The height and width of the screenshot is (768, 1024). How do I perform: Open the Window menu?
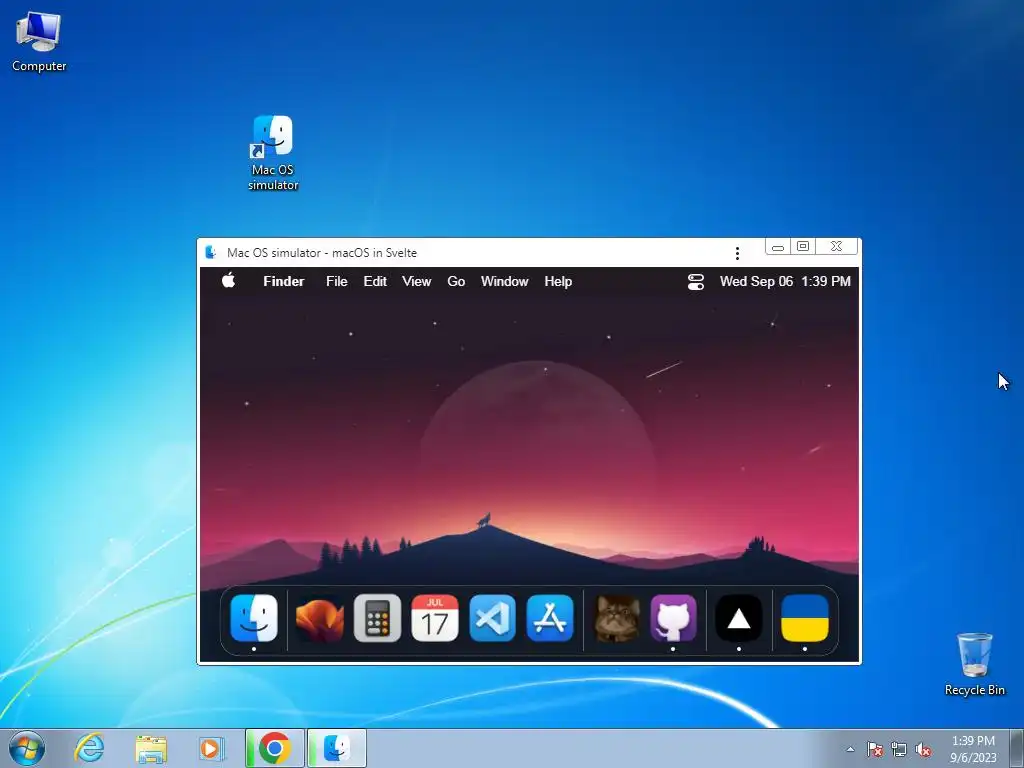pyautogui.click(x=504, y=281)
